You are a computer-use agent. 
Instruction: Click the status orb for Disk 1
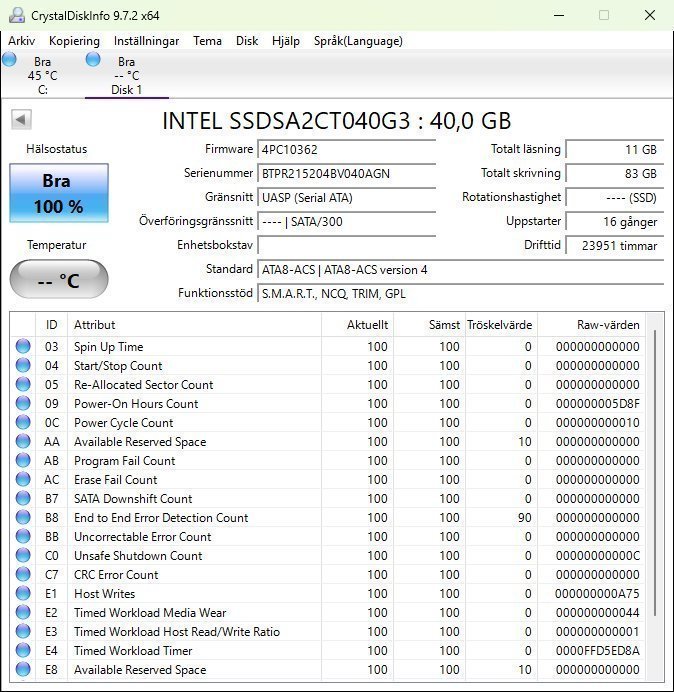coord(94,60)
